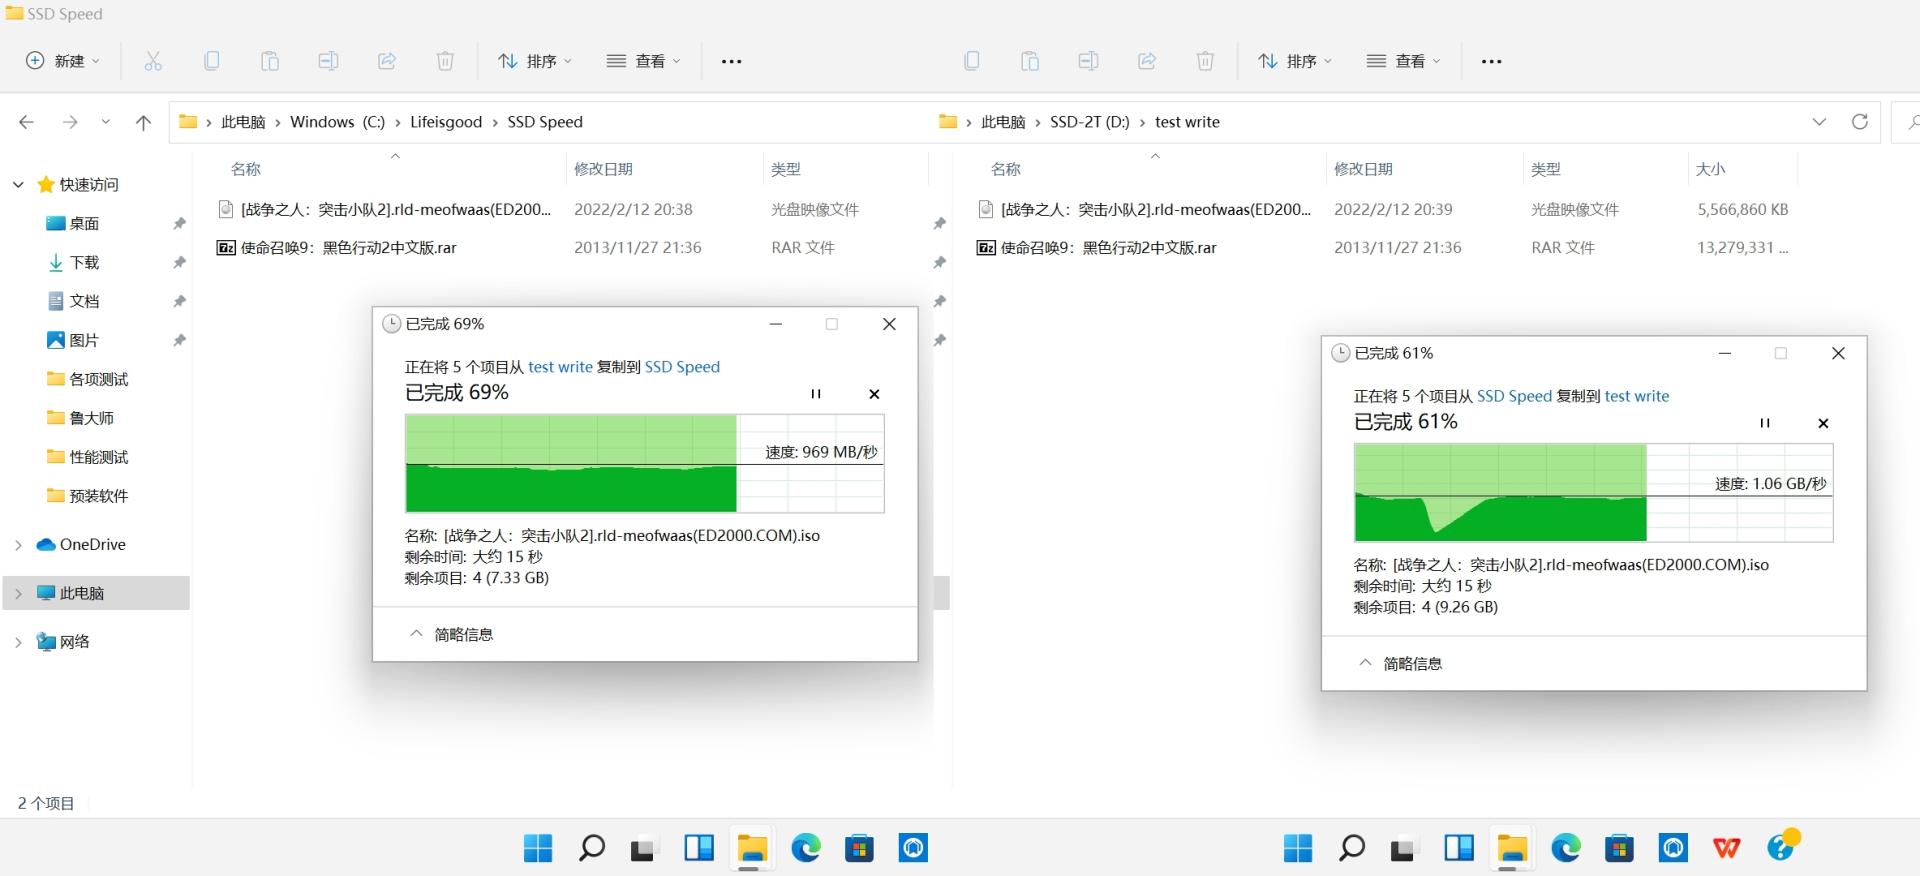
Task: Click the SSD Speed link in left dialog
Action: coord(682,367)
